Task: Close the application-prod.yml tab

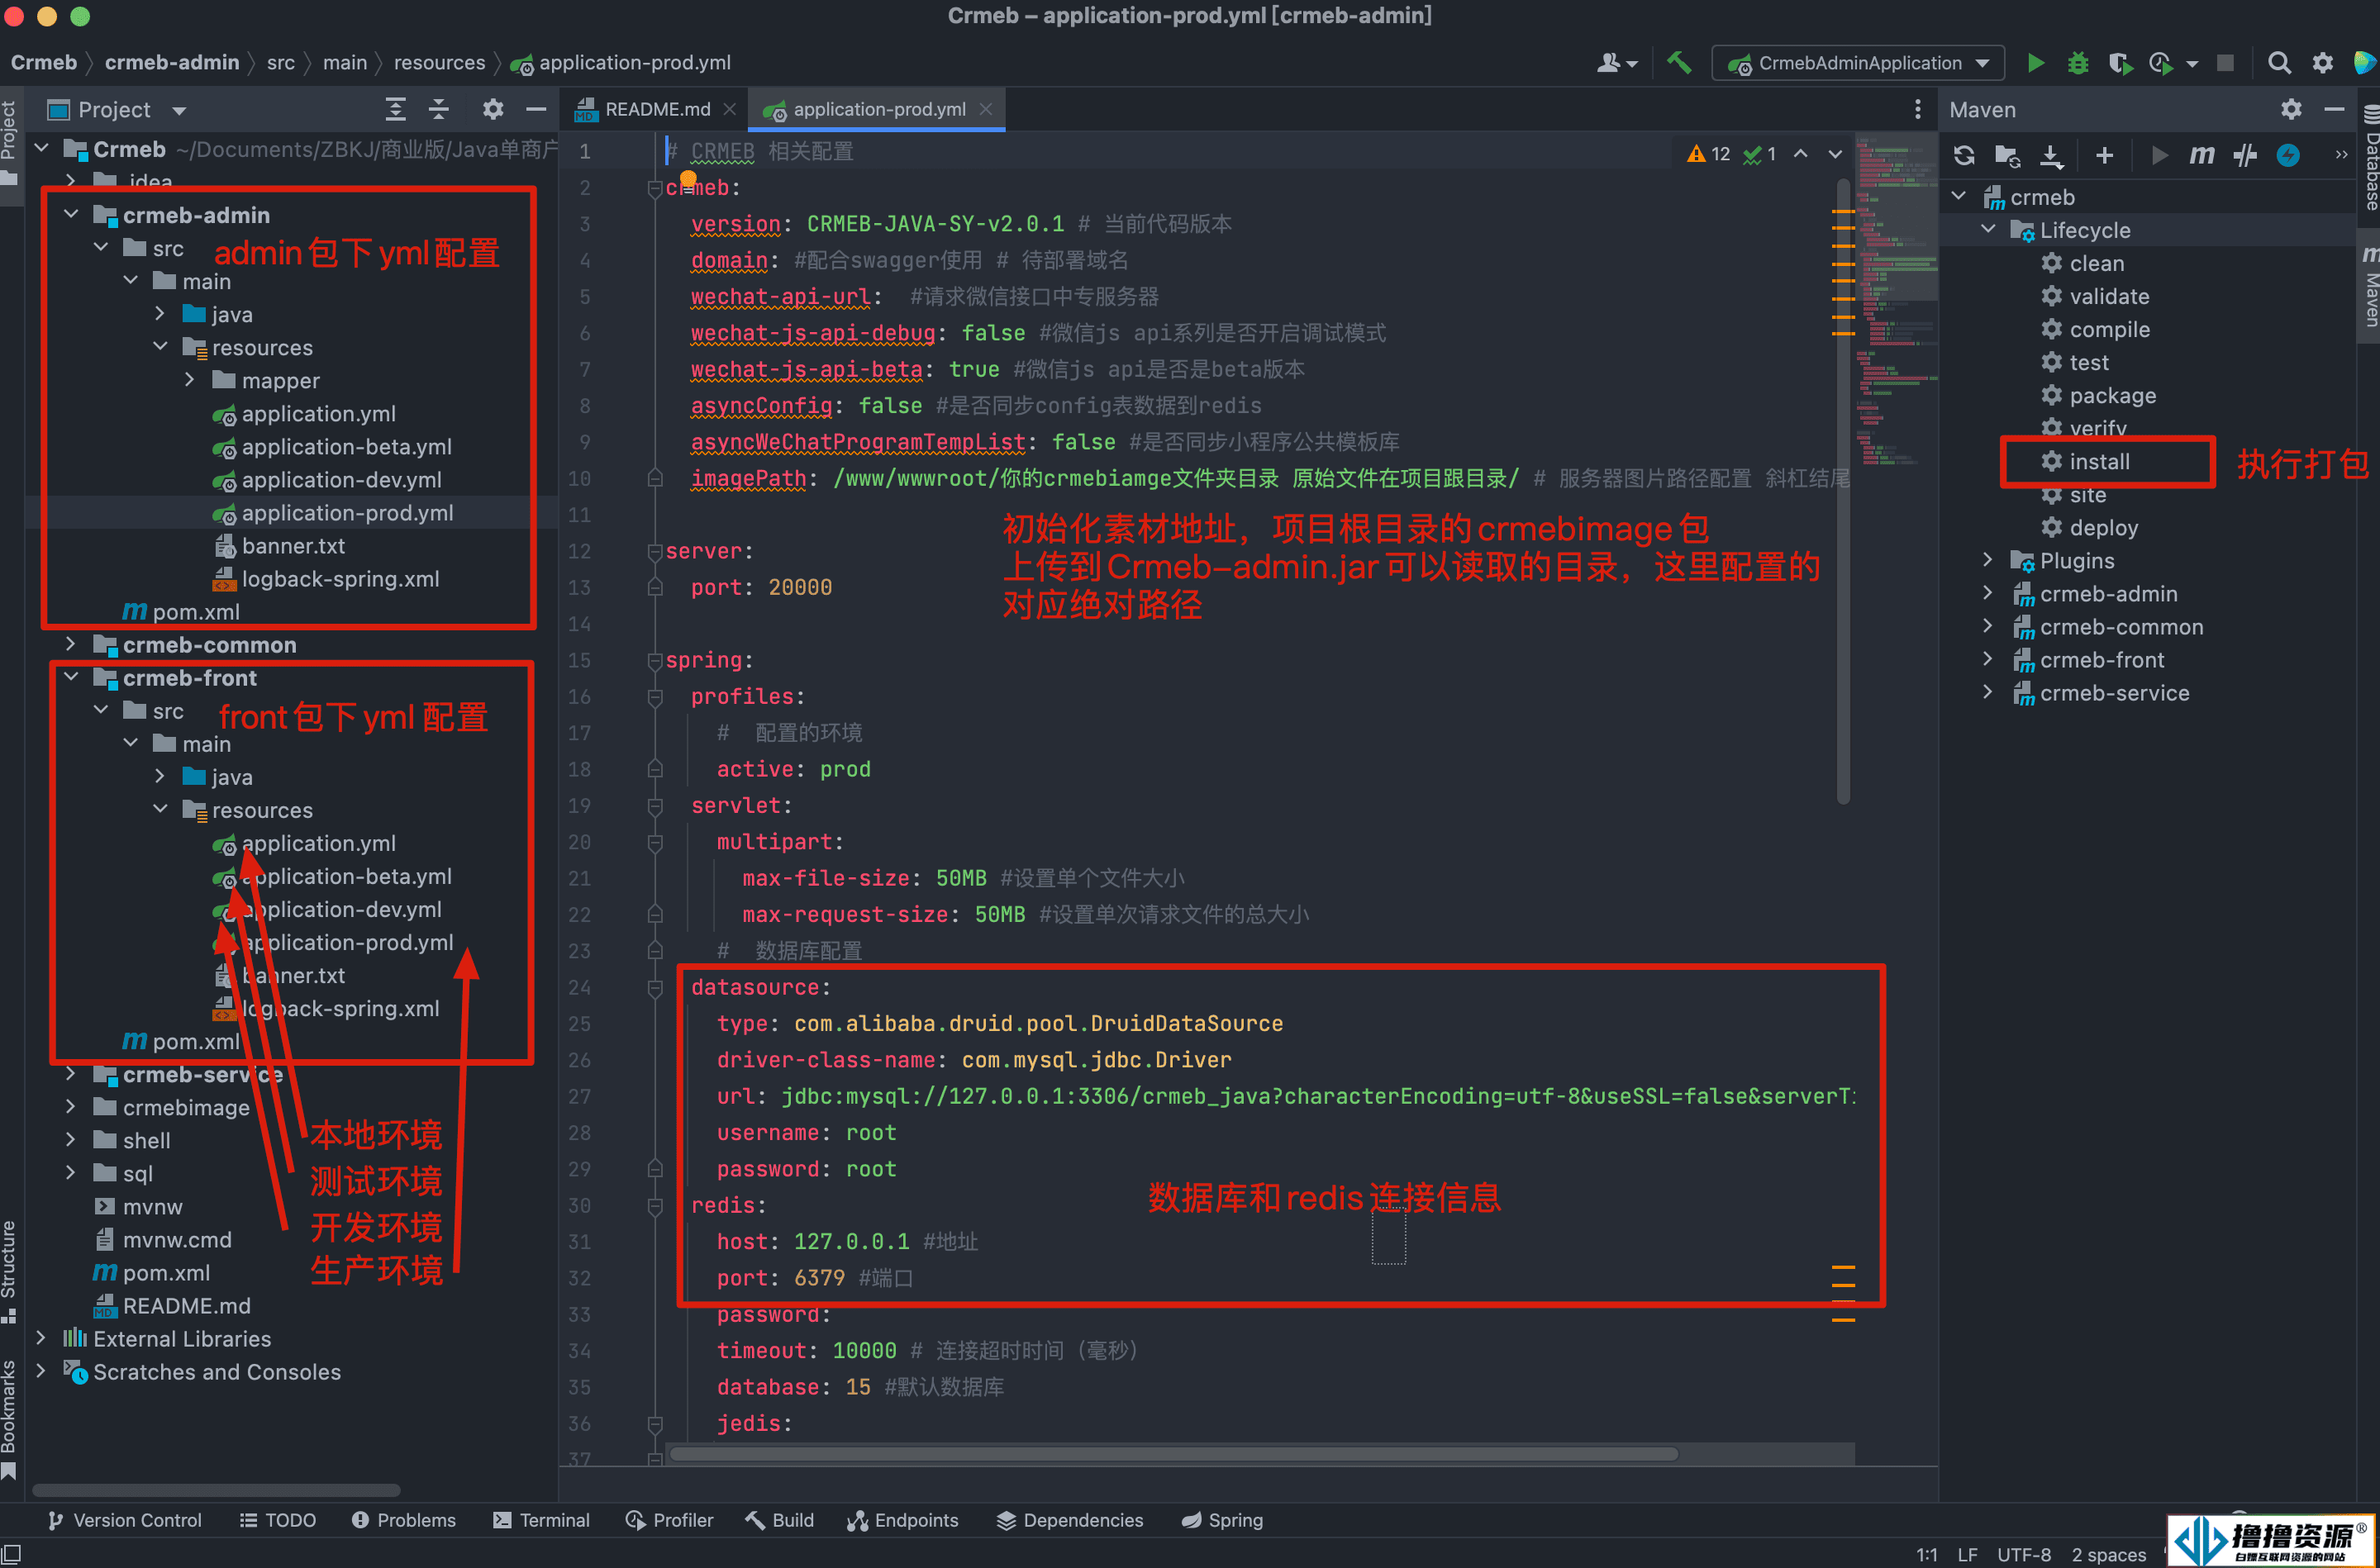Action: (986, 109)
